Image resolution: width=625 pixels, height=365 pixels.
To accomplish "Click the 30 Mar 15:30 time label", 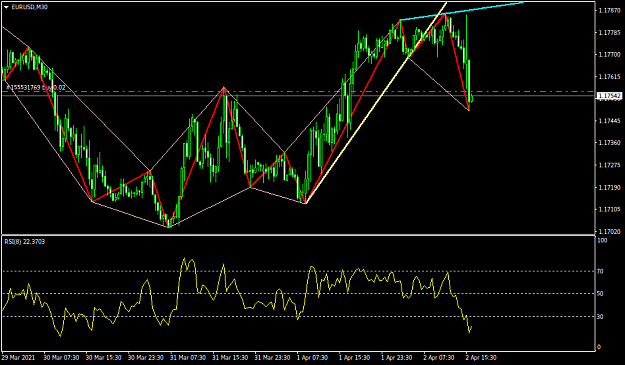I will coord(103,358).
